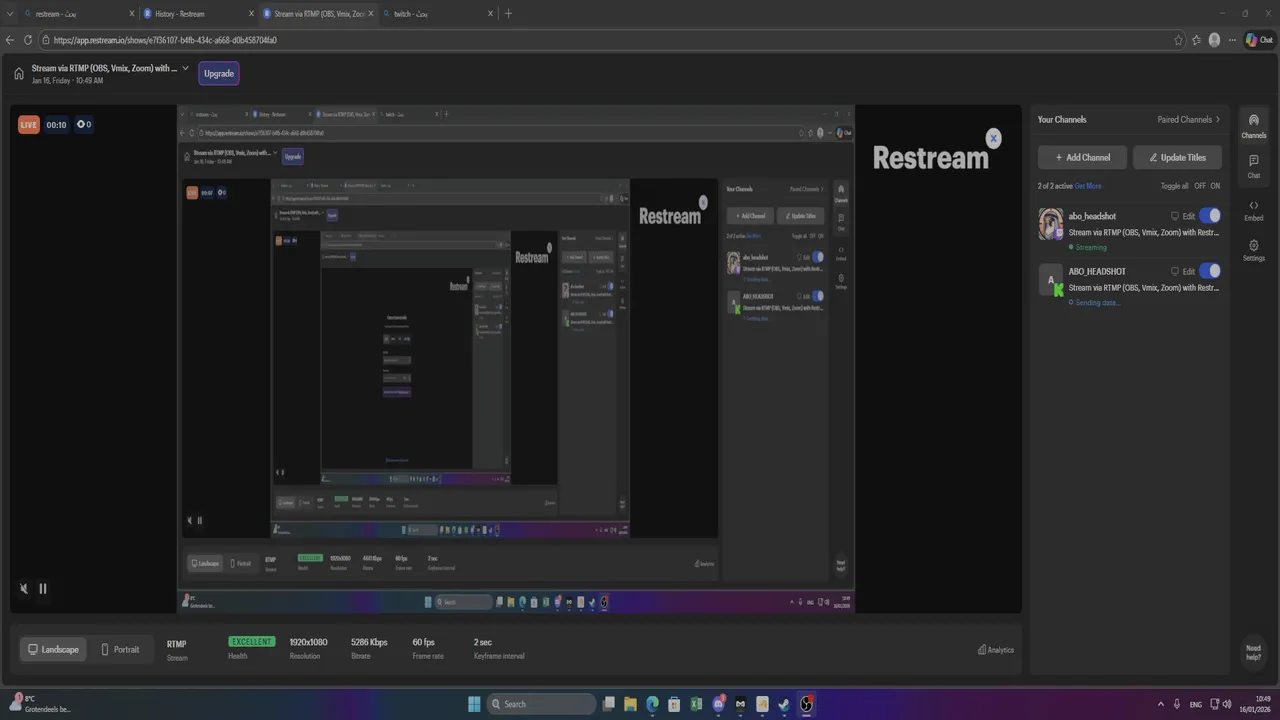Click the EXCELLENT health indicator
1280x720 pixels.
pyautogui.click(x=251, y=642)
